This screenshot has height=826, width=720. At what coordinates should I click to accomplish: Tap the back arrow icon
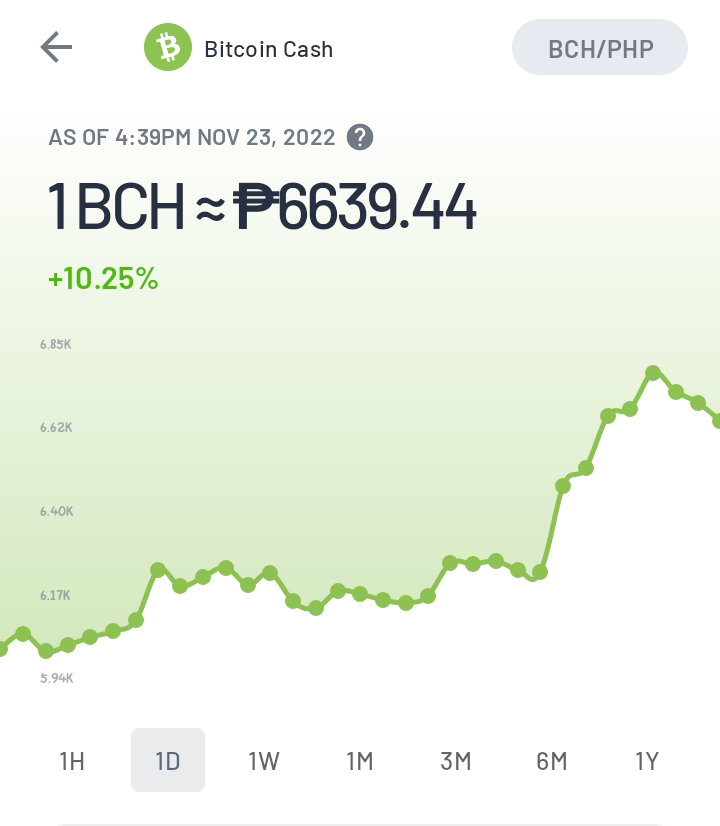click(x=56, y=47)
